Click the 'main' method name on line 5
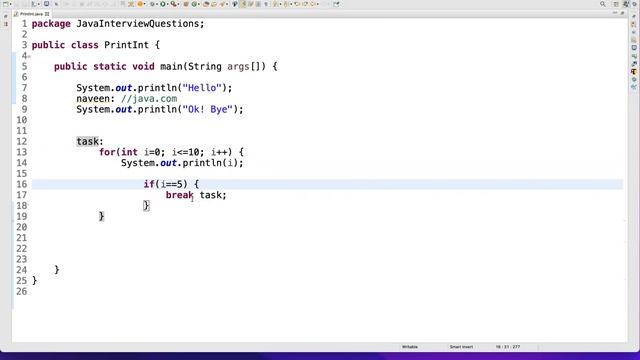The height and width of the screenshot is (360, 640). [x=171, y=67]
